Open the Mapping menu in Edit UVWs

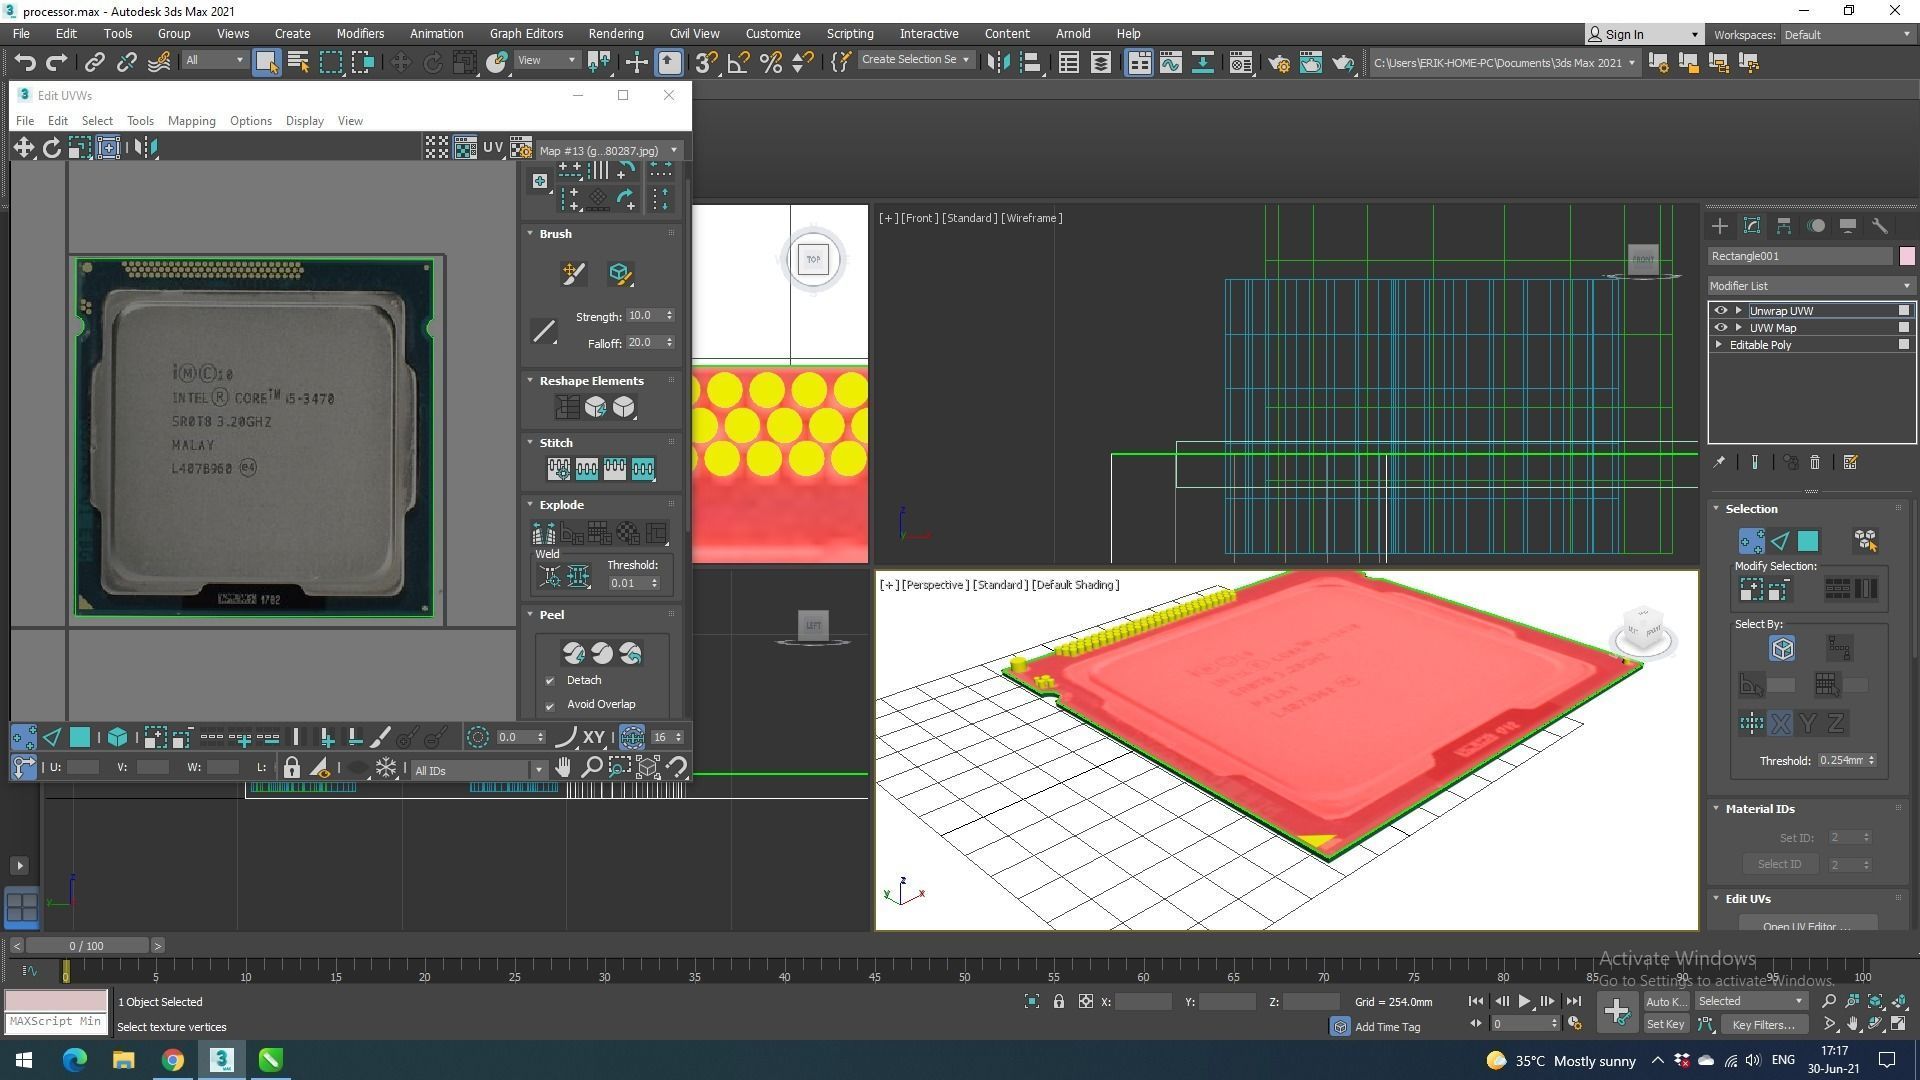(192, 121)
